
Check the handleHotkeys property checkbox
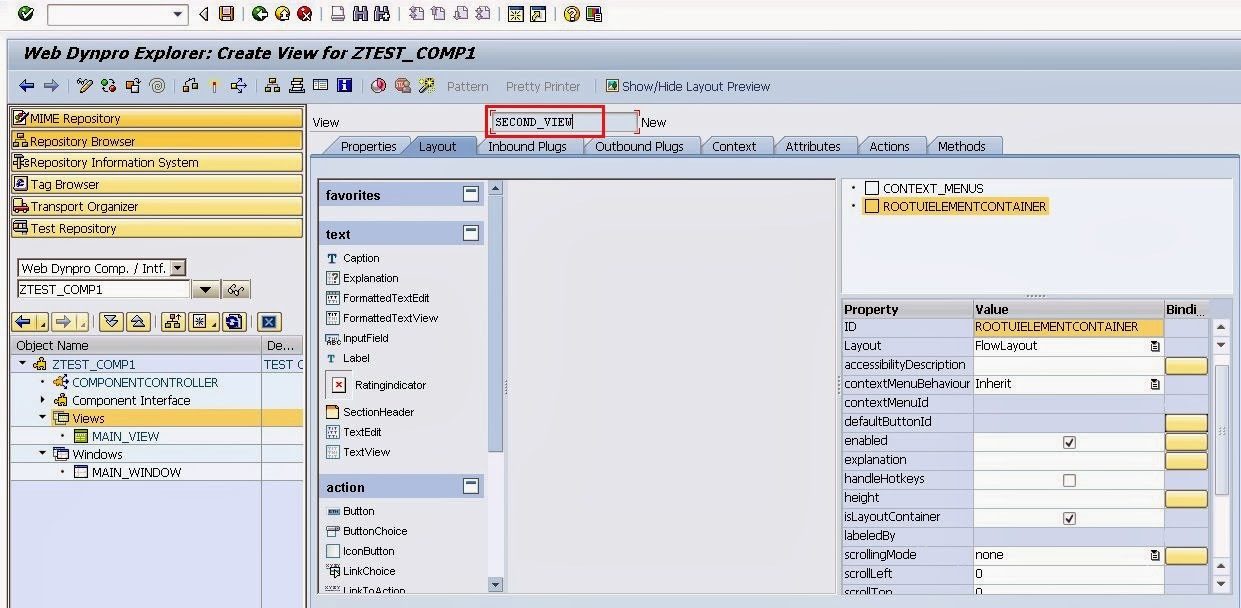pyautogui.click(x=1069, y=480)
